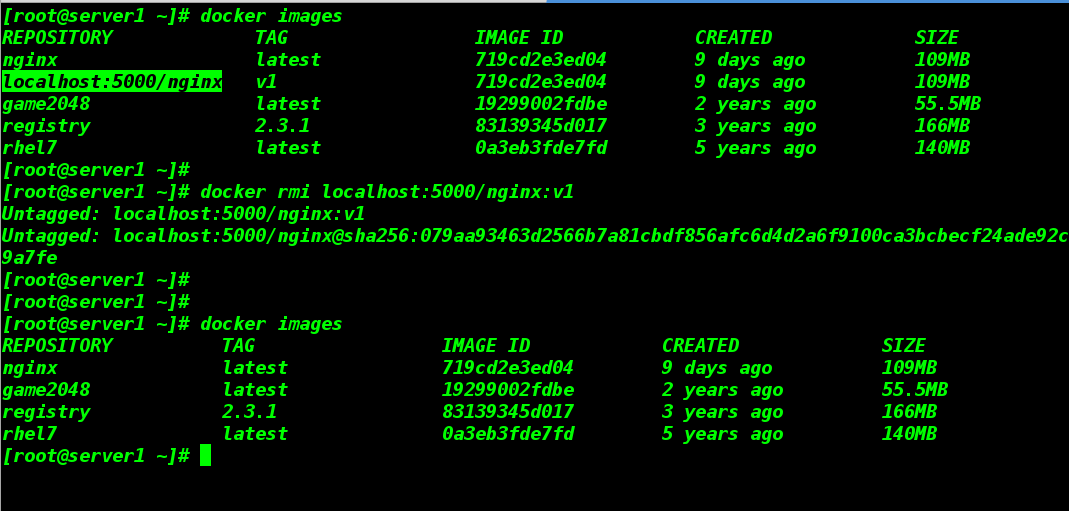
Task: Click the SIZE header in the listing after rmi
Action: point(904,345)
